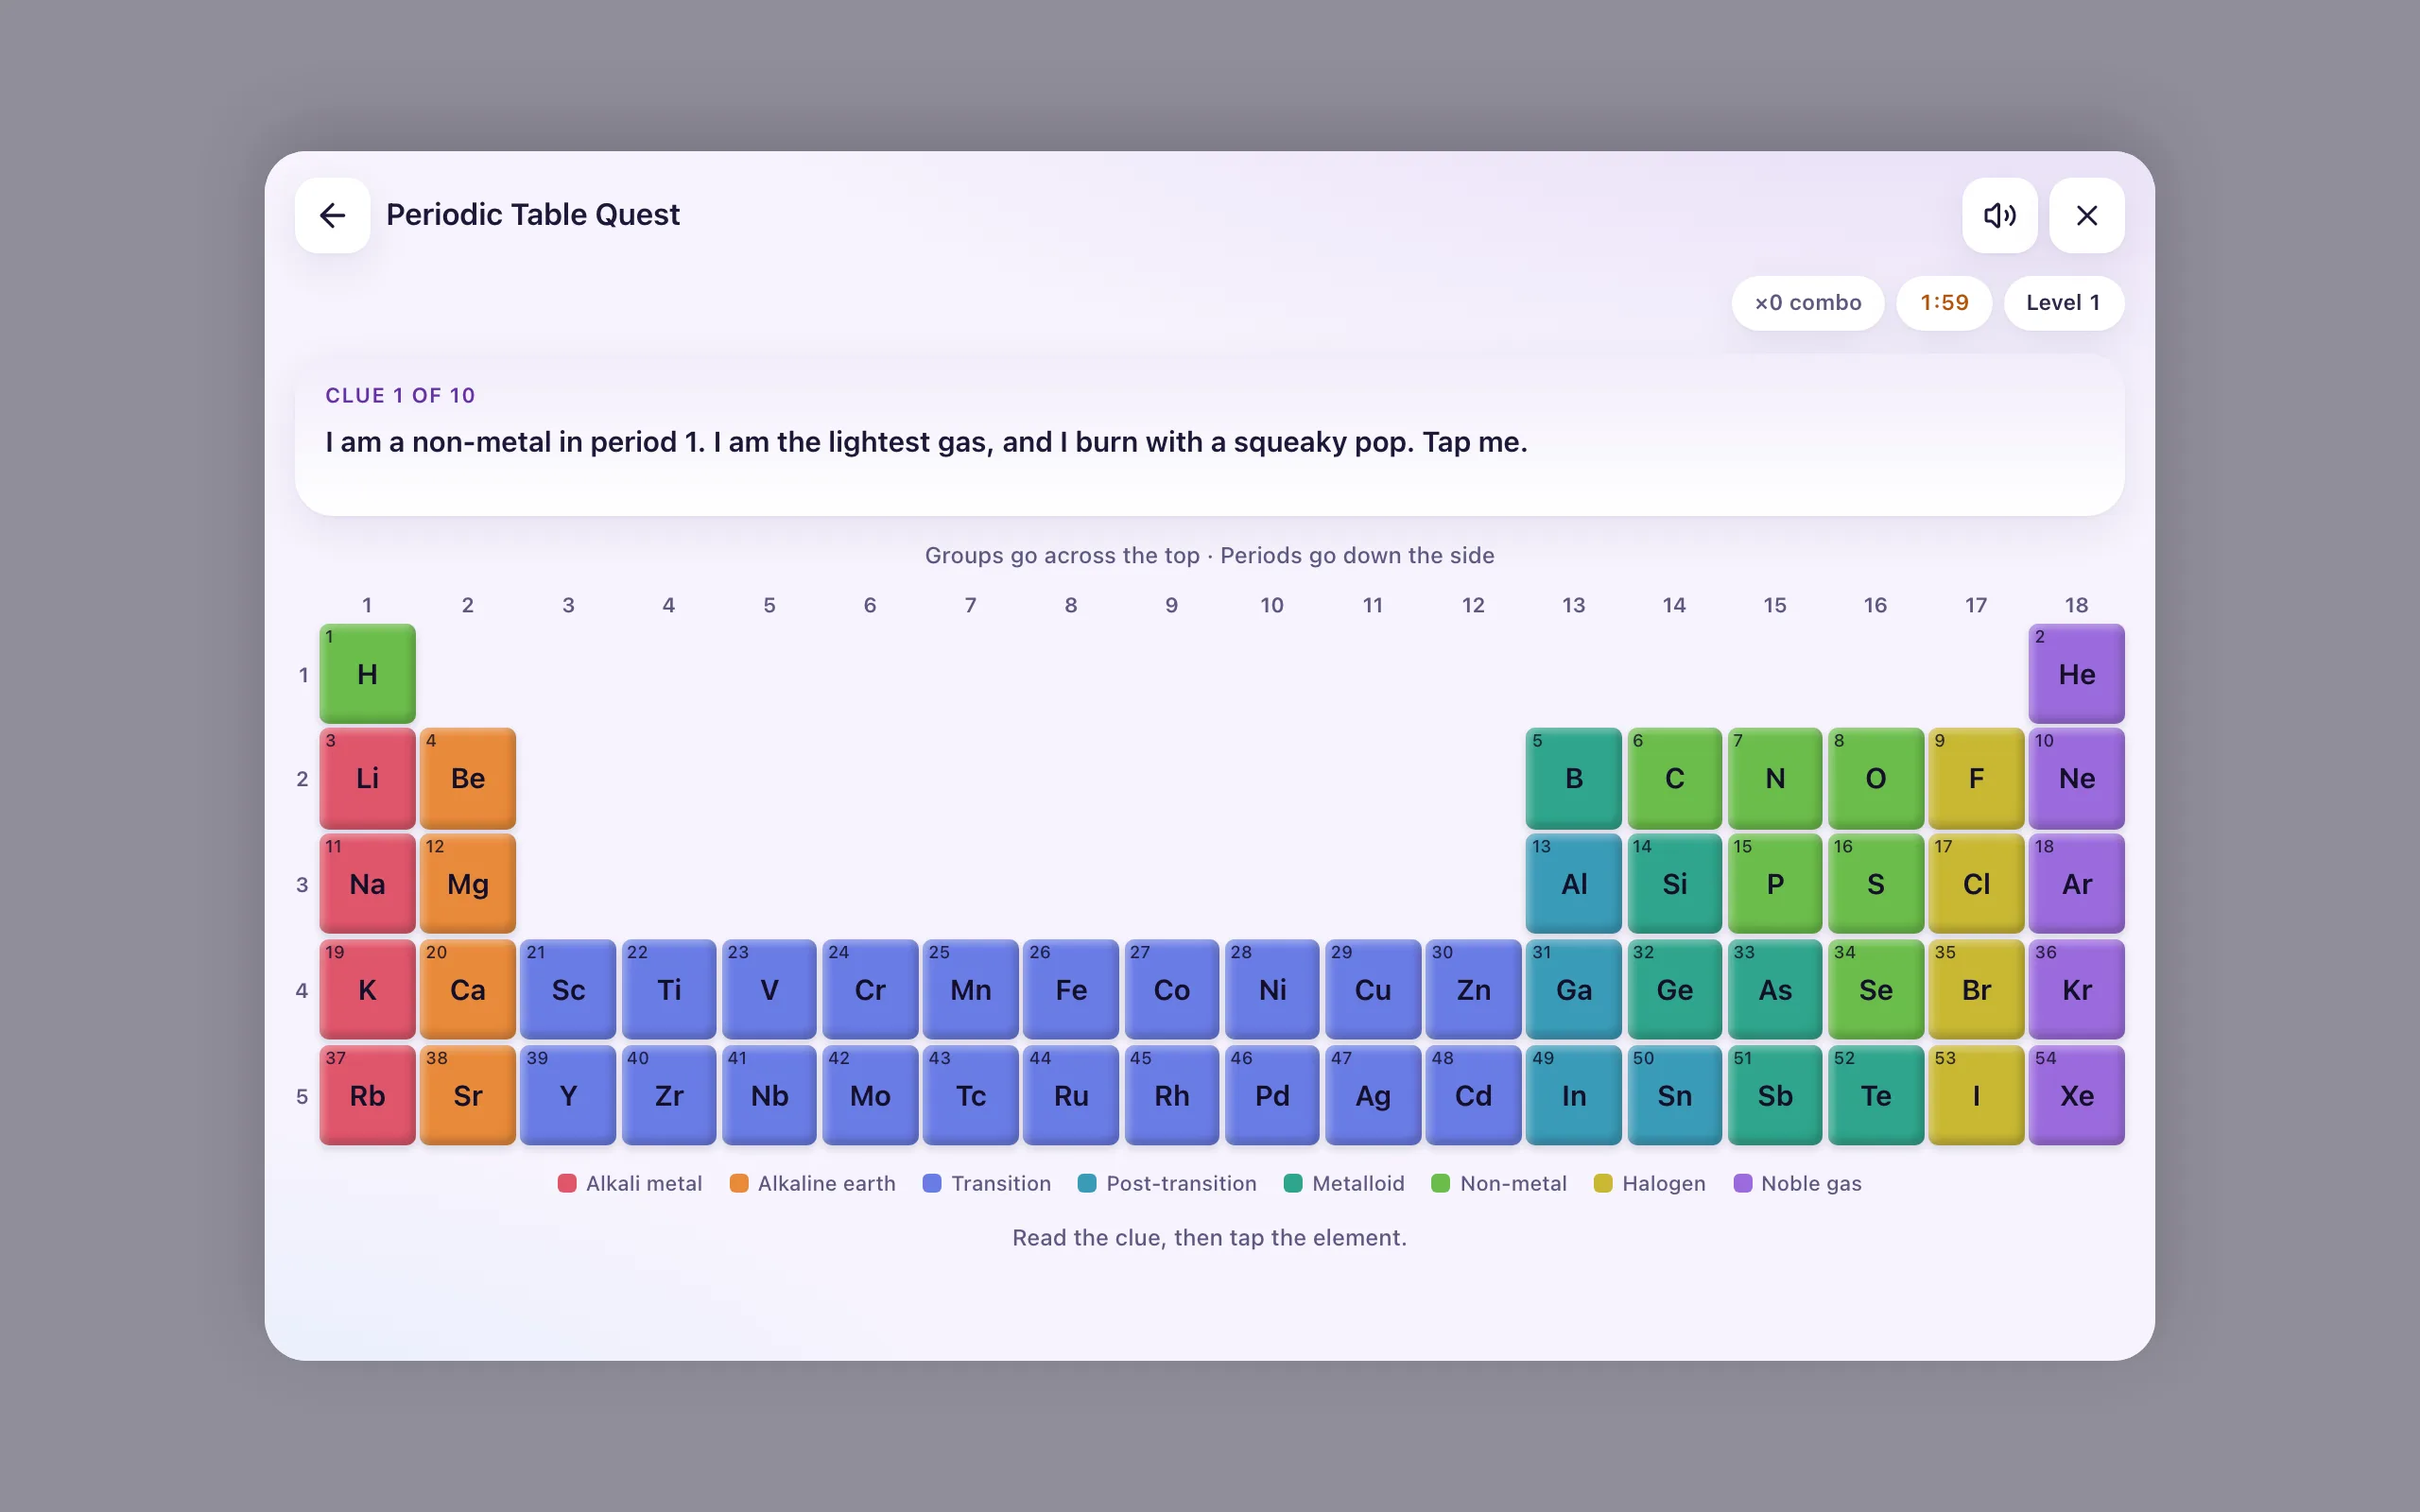Tap the Neon (Ne) tile

click(x=2076, y=778)
